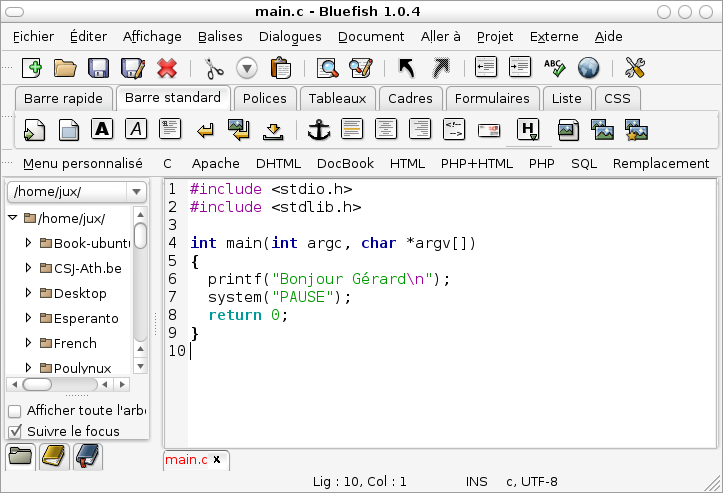Click the file tree horizontal scrollbar thumb

point(37,384)
